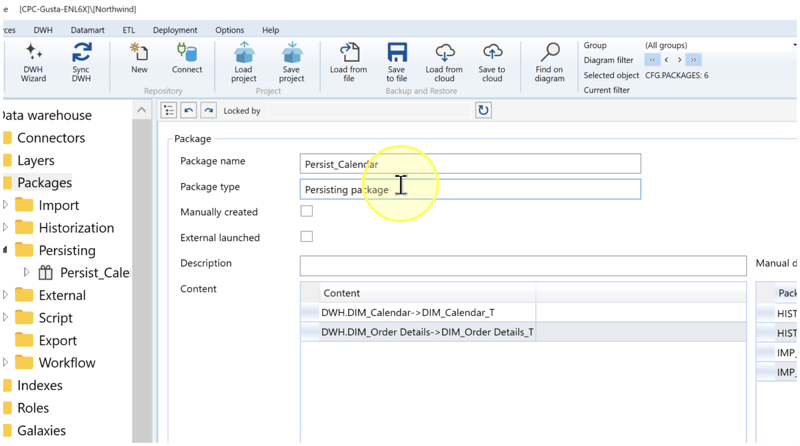The height and width of the screenshot is (446, 800).
Task: Expand the External folder
Action: 6,294
